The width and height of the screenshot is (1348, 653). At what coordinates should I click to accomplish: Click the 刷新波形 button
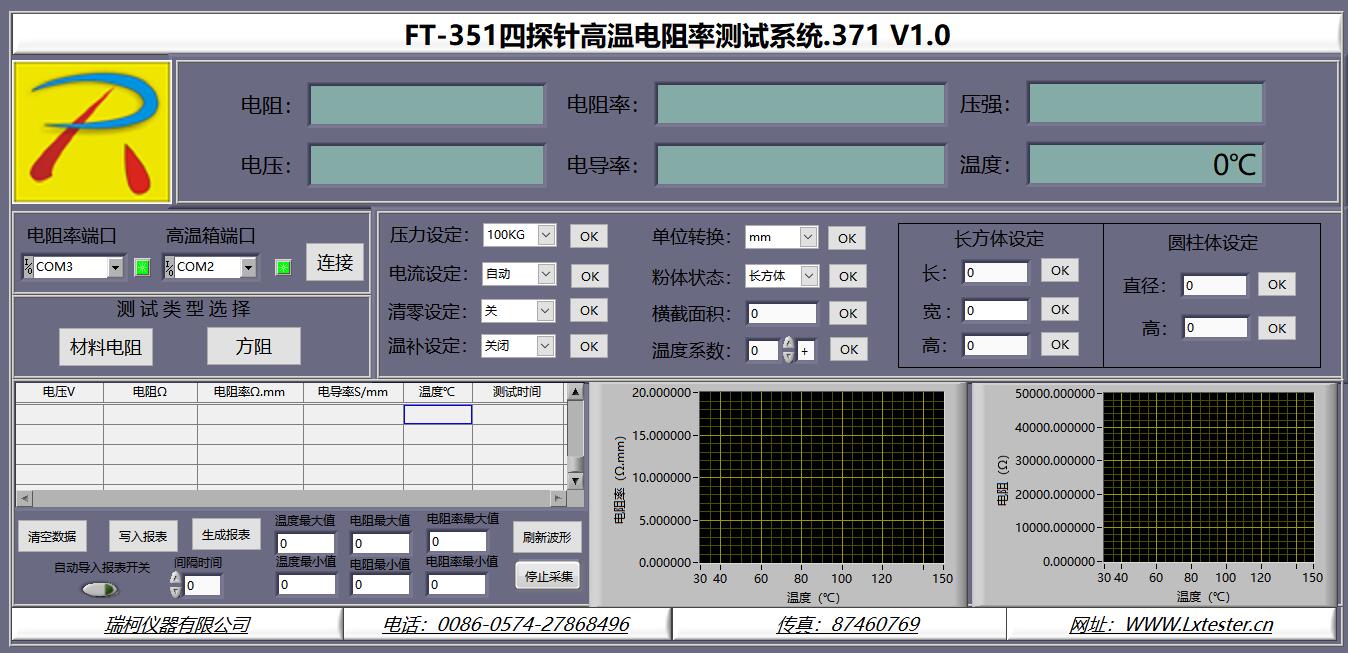[546, 537]
